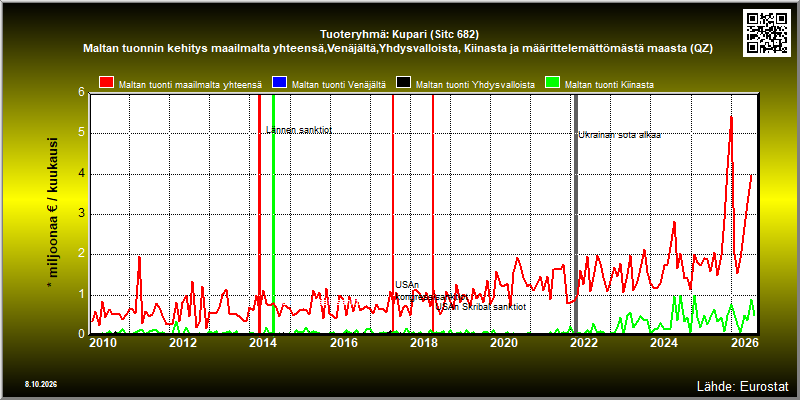Click the y-axis value 3
800x400 pixels.
point(81,214)
